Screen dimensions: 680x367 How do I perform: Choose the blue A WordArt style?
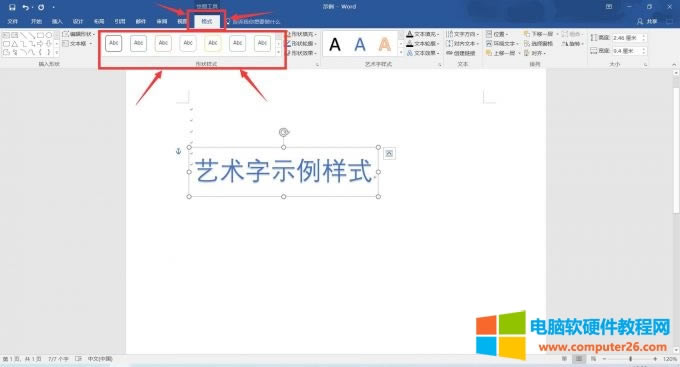pyautogui.click(x=360, y=44)
